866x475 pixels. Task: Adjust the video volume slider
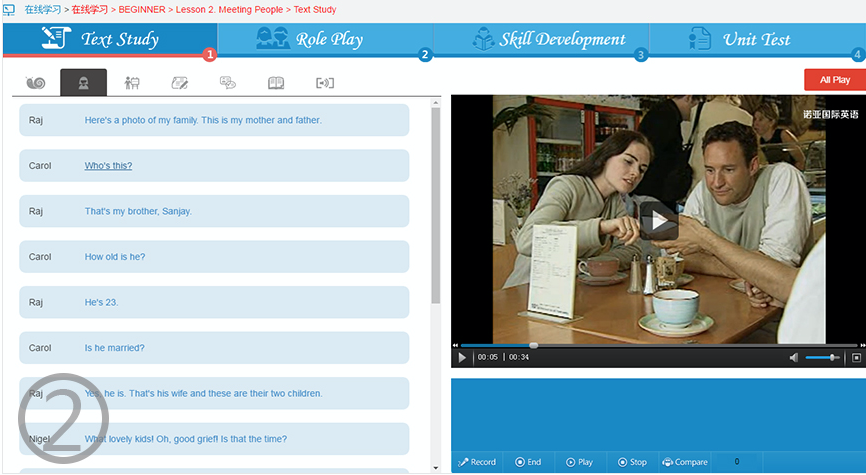[x=822, y=357]
